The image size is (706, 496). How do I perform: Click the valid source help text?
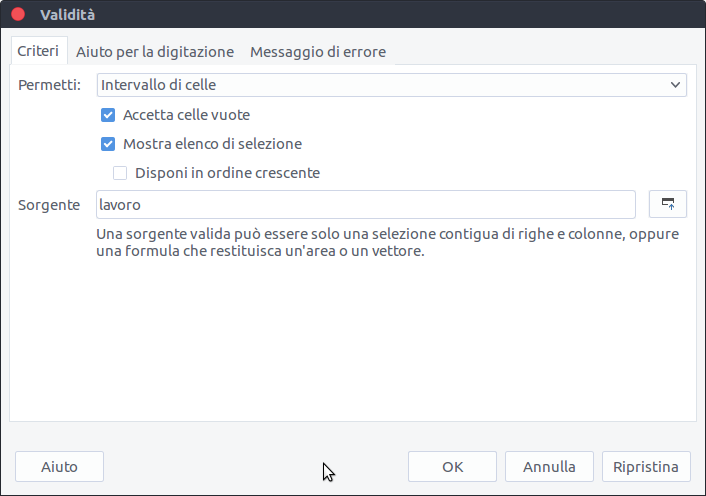[388, 243]
